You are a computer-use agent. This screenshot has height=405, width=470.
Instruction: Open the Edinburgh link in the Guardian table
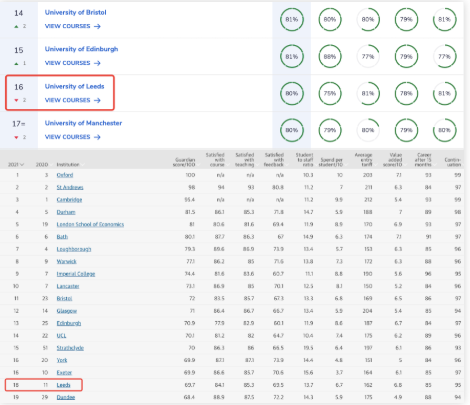click(69, 323)
